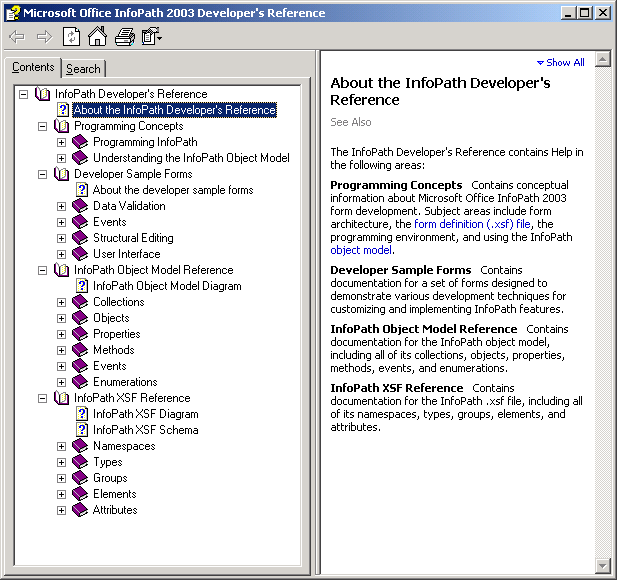Switch to the Contents tab
The height and width of the screenshot is (580, 617).
coord(33,67)
